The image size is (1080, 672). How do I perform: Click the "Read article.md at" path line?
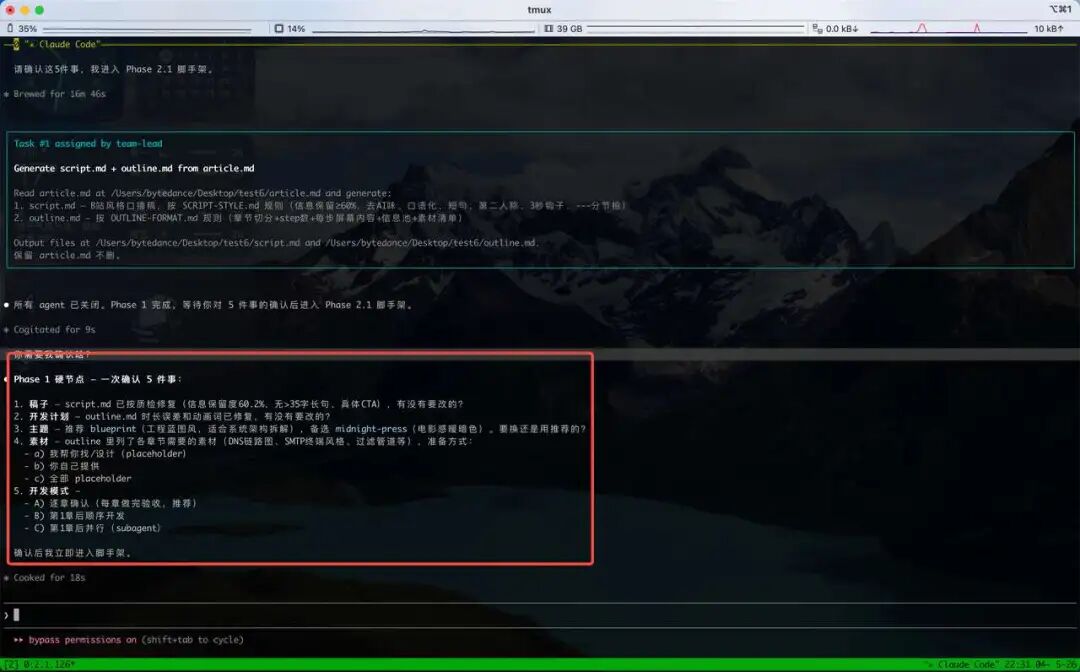coord(202,193)
